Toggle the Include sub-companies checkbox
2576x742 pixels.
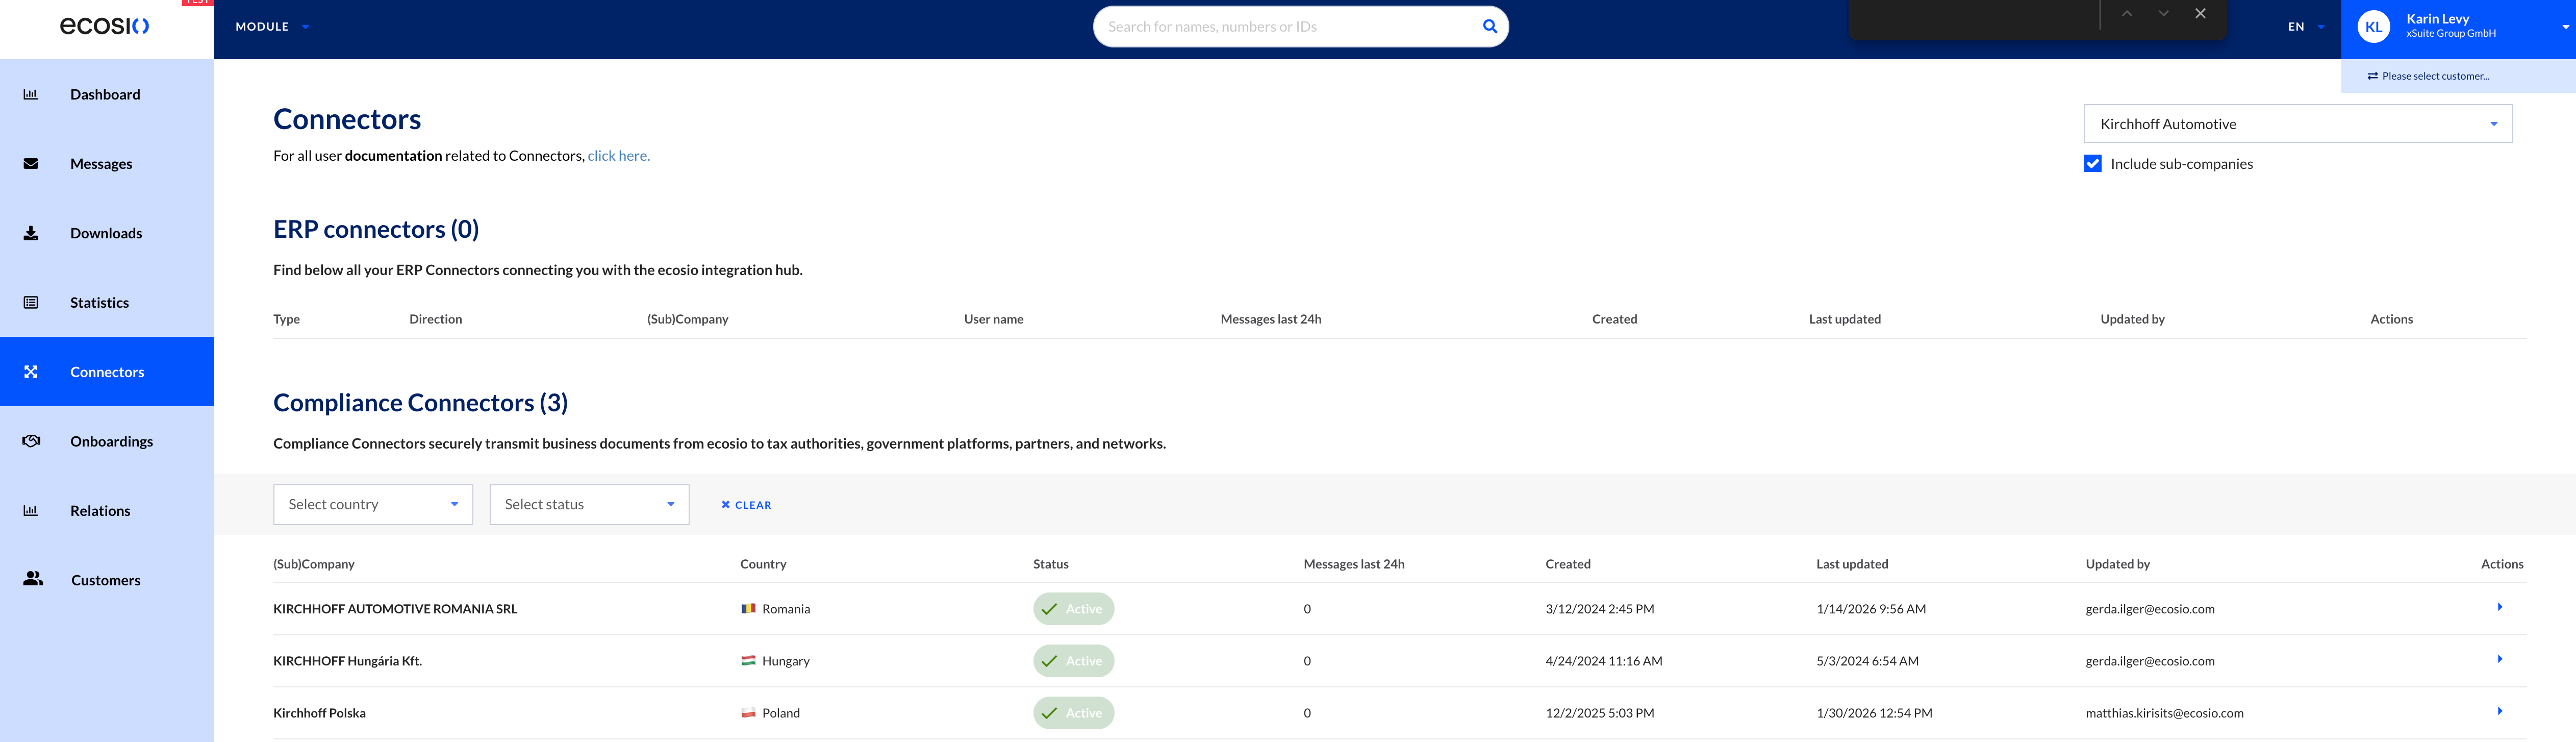pos(2092,164)
